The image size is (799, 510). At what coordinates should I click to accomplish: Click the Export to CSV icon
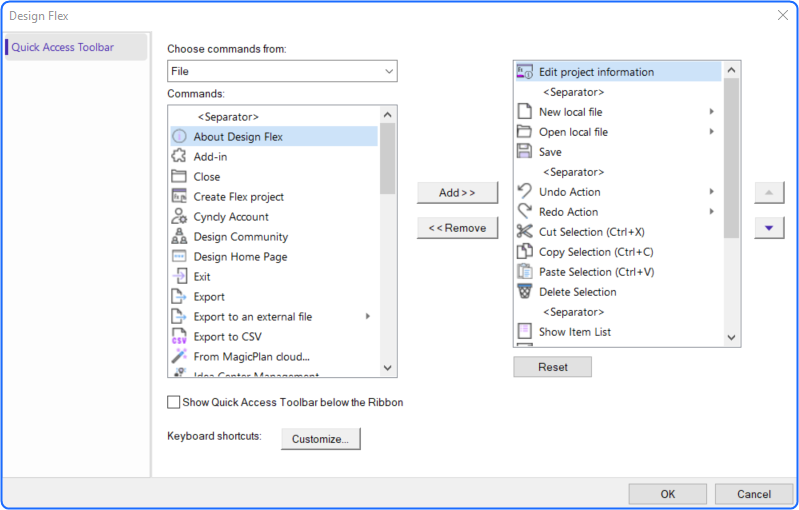click(x=179, y=336)
